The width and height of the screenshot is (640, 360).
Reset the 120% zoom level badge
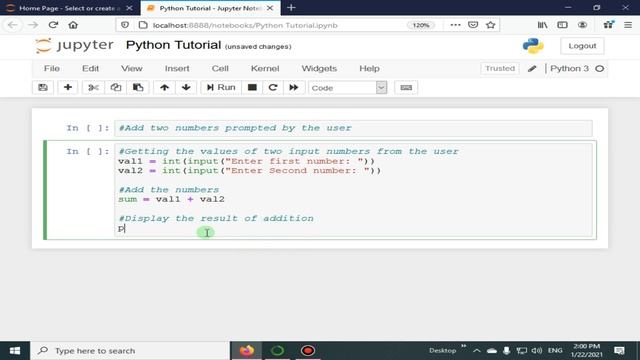click(x=421, y=25)
